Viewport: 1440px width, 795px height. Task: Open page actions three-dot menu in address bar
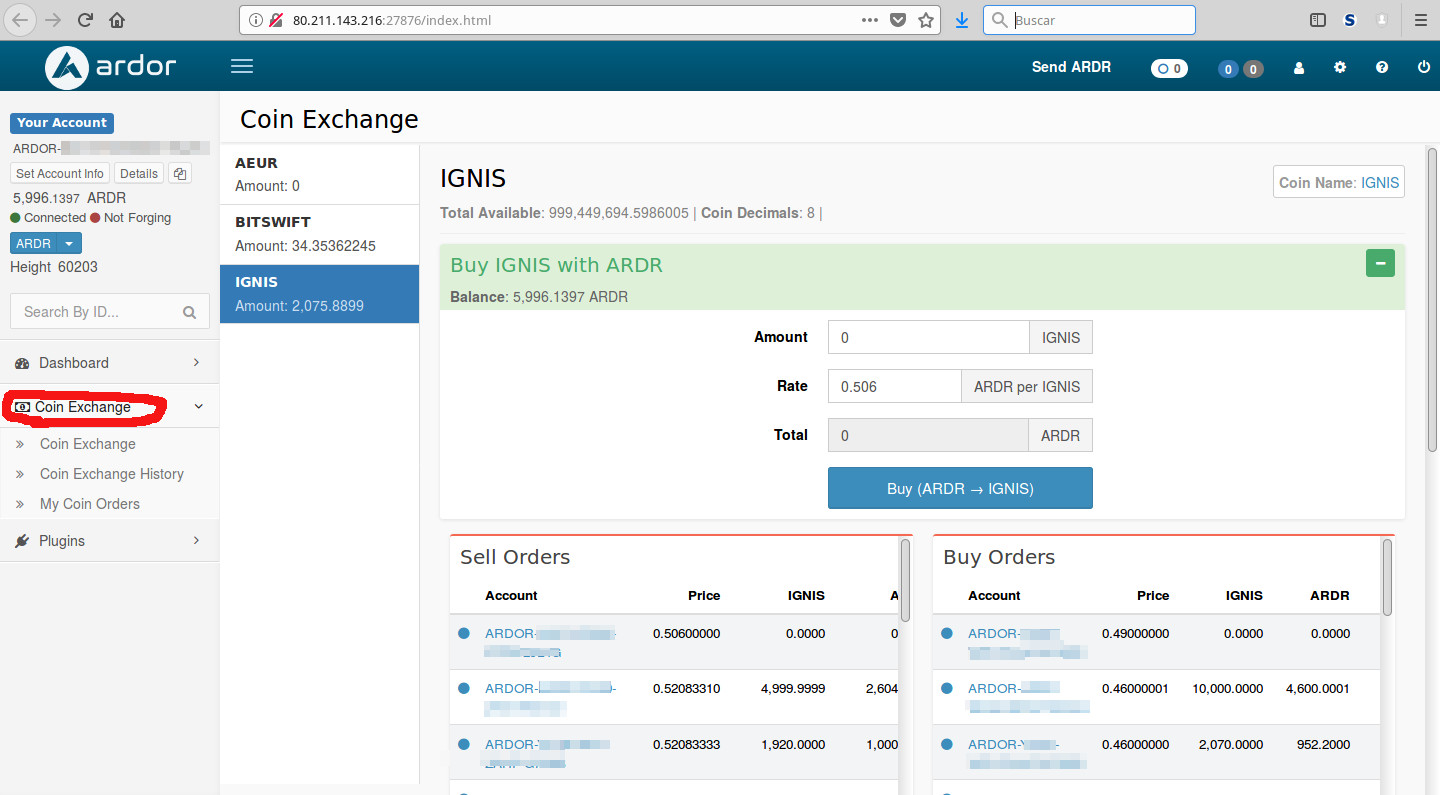[870, 20]
